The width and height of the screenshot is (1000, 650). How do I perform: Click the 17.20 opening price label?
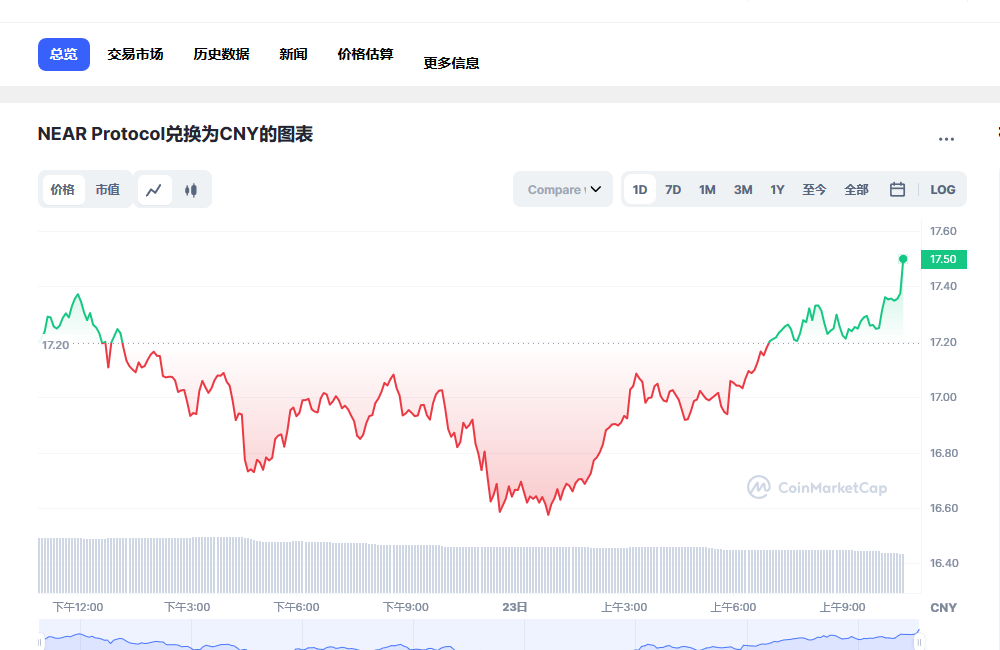tap(55, 345)
